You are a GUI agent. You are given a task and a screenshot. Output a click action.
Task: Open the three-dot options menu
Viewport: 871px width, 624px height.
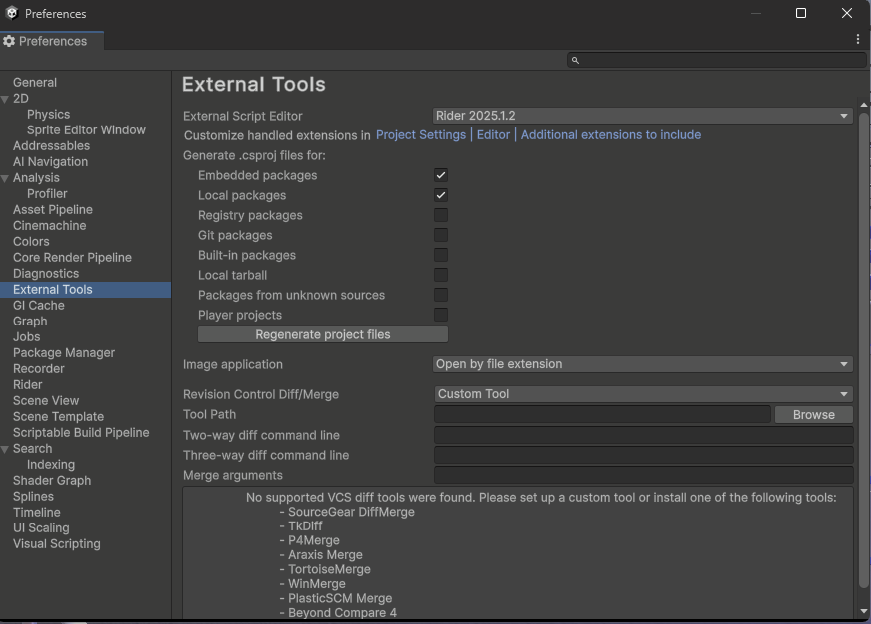pyautogui.click(x=858, y=40)
